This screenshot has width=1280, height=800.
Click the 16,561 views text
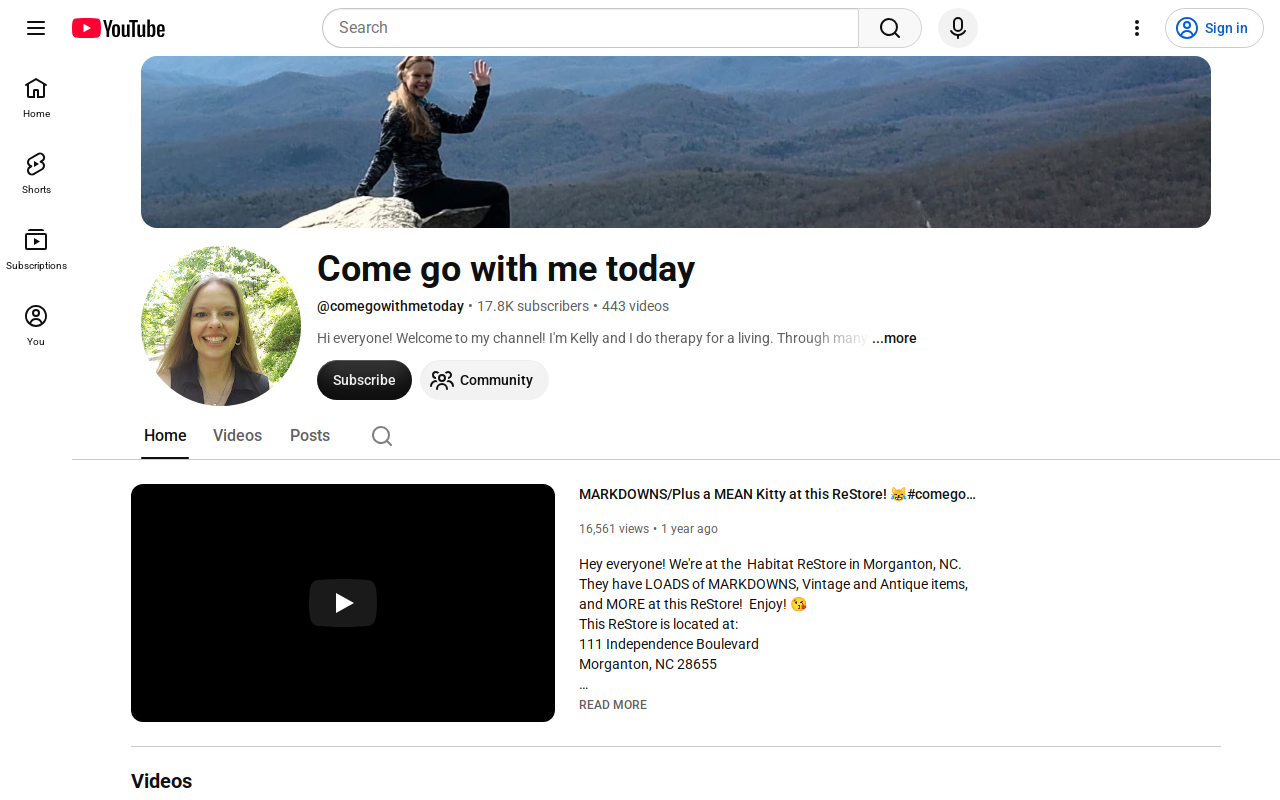(x=614, y=529)
